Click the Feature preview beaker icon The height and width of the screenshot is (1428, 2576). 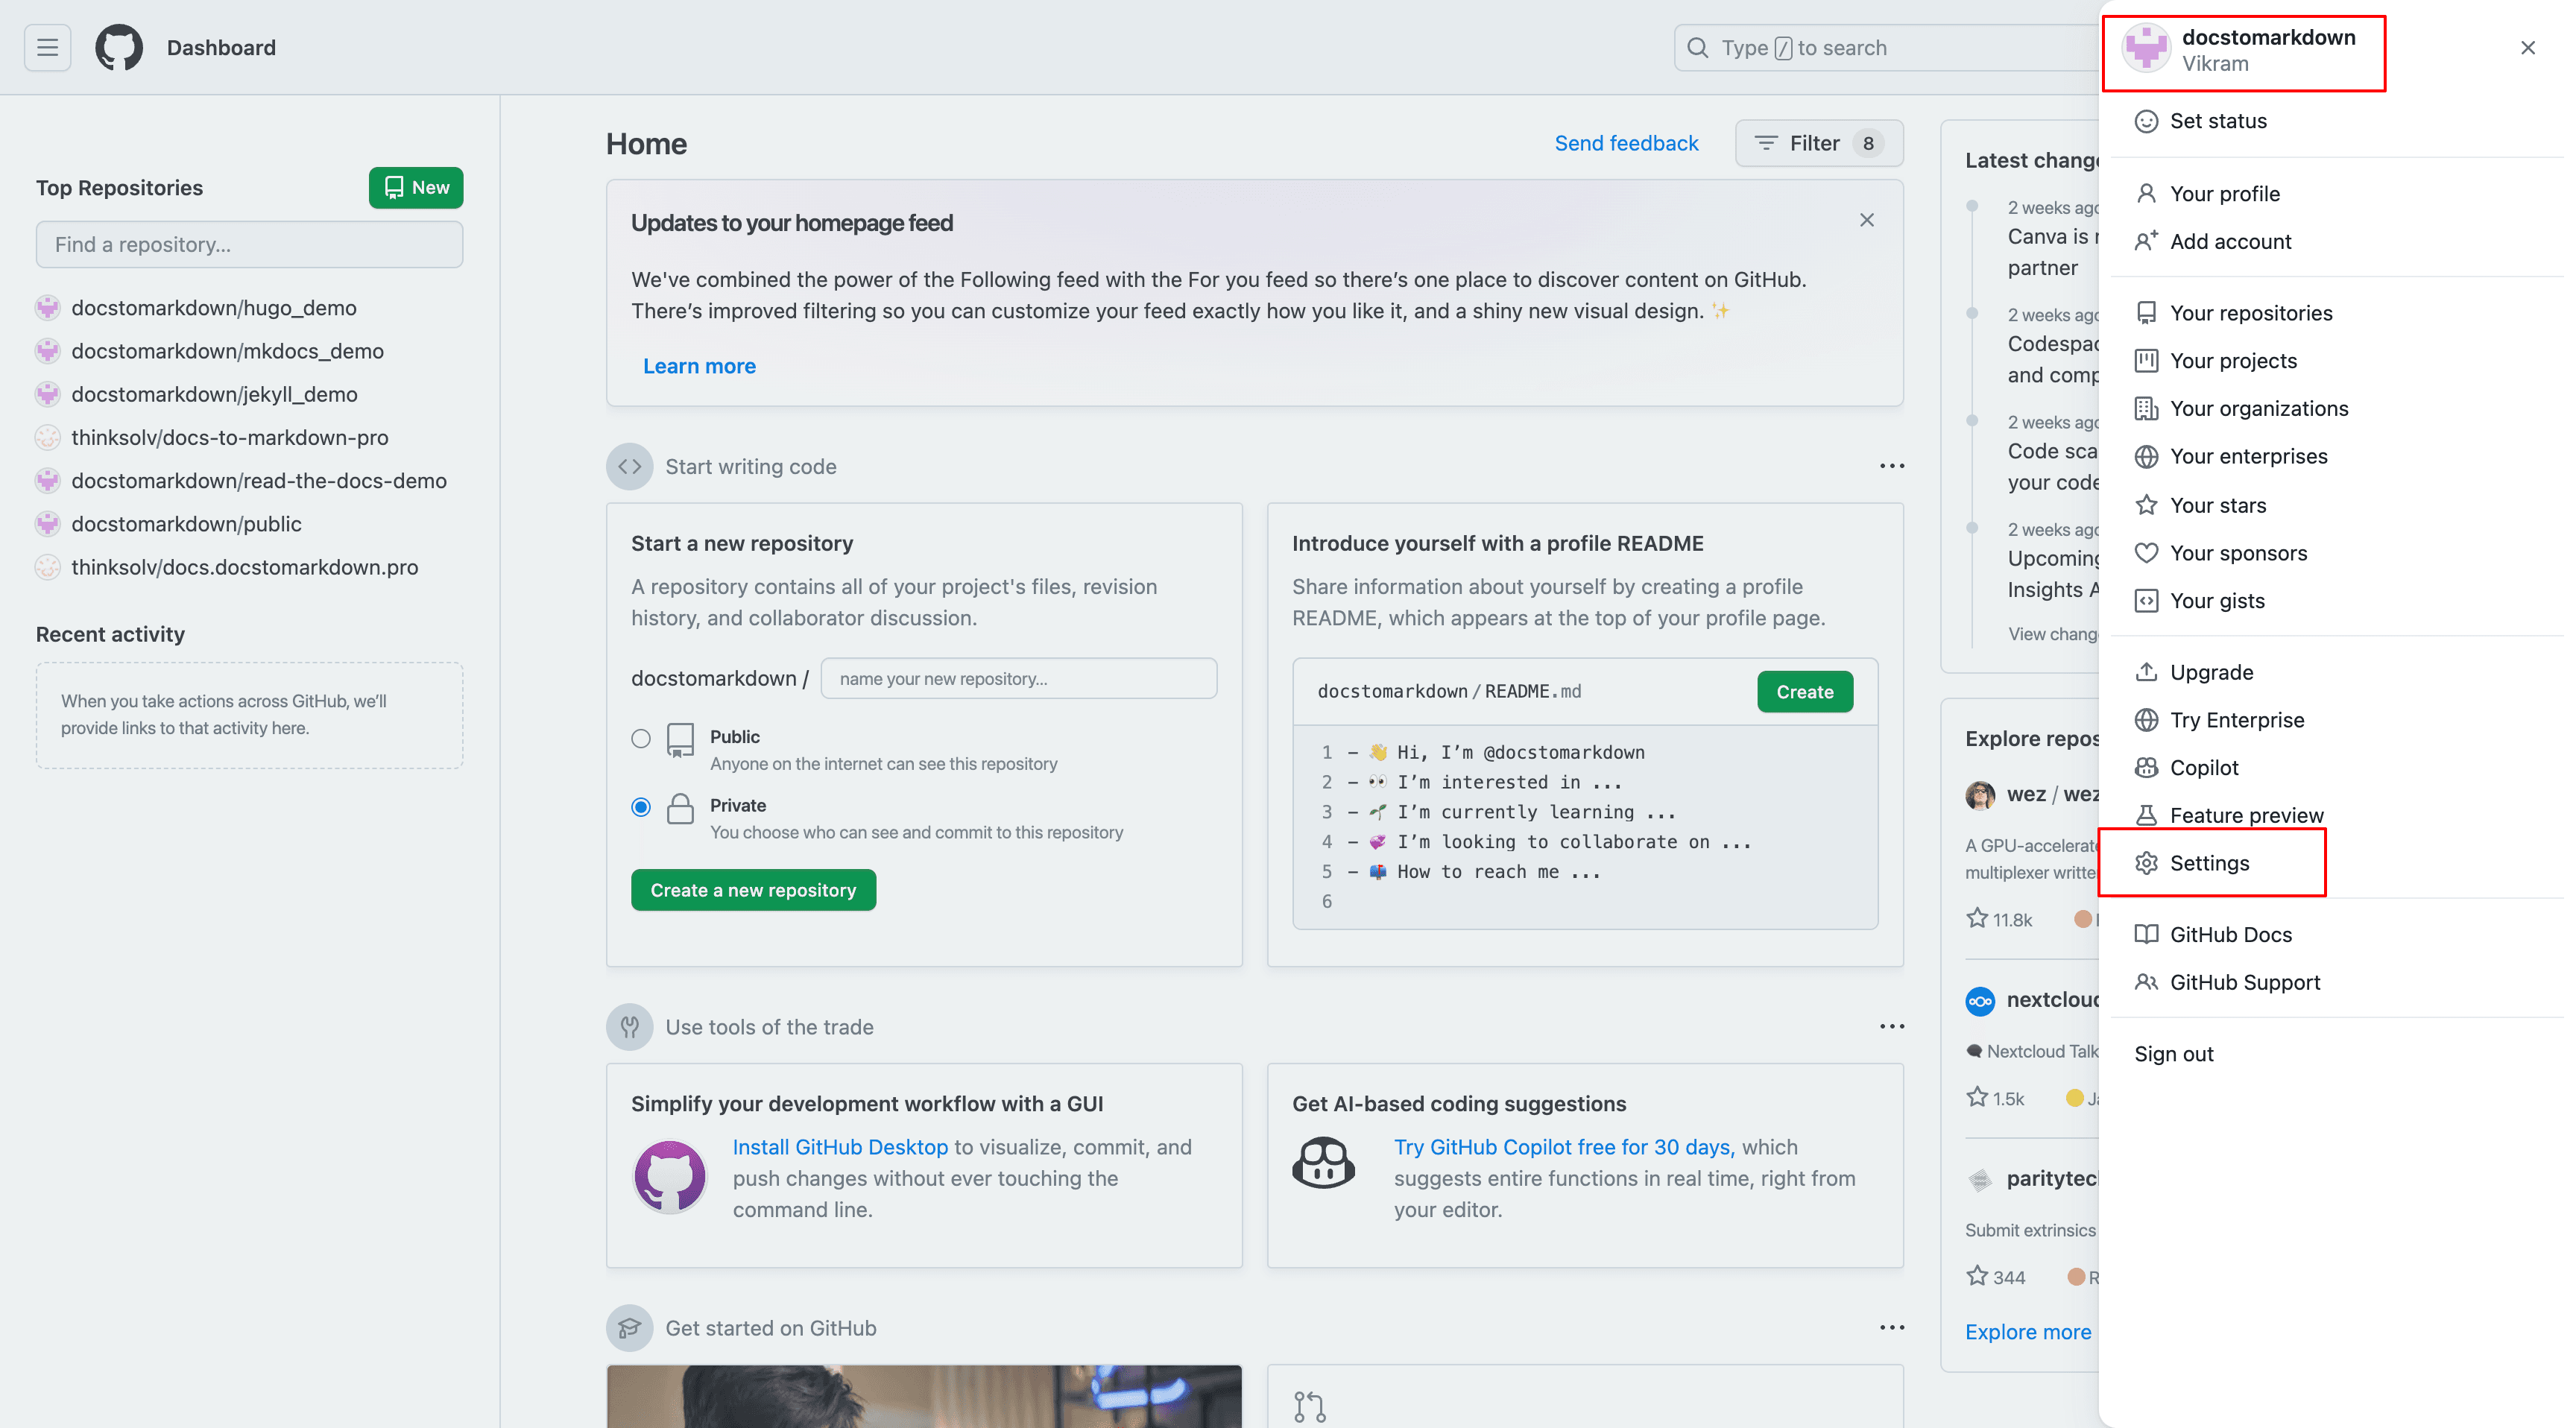[2145, 815]
